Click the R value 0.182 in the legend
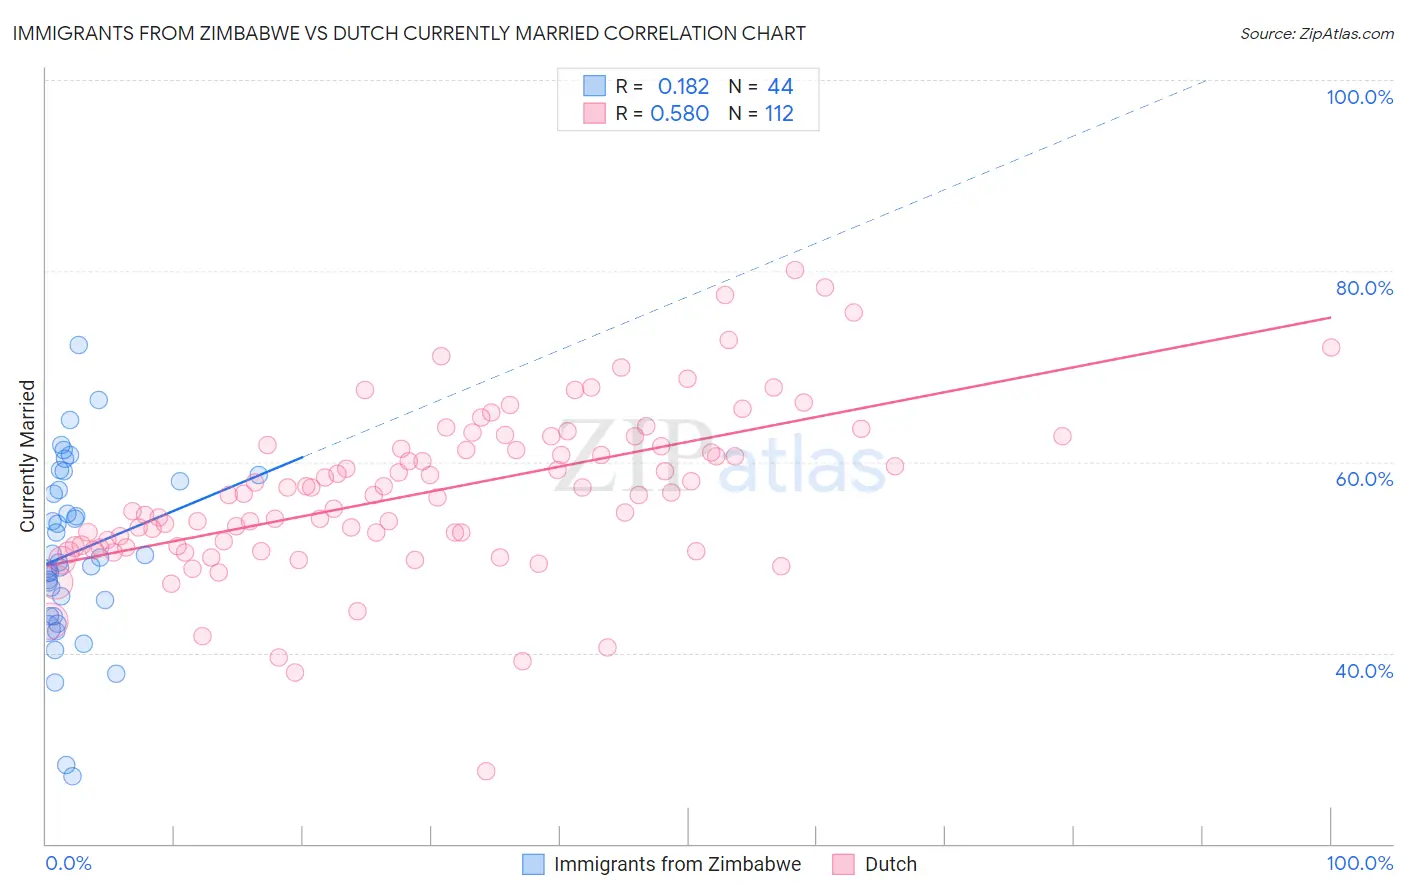This screenshot has width=1406, height=892. 683,86
